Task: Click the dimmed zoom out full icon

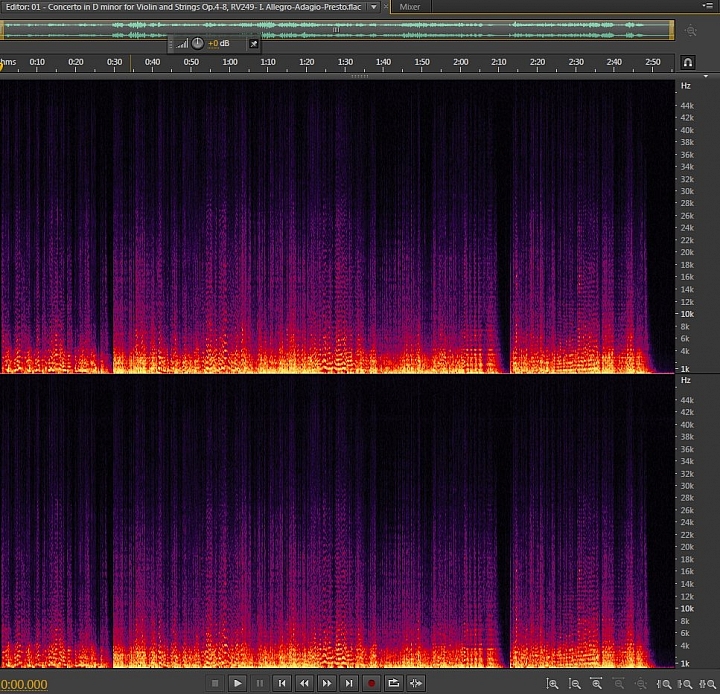Action: click(641, 684)
